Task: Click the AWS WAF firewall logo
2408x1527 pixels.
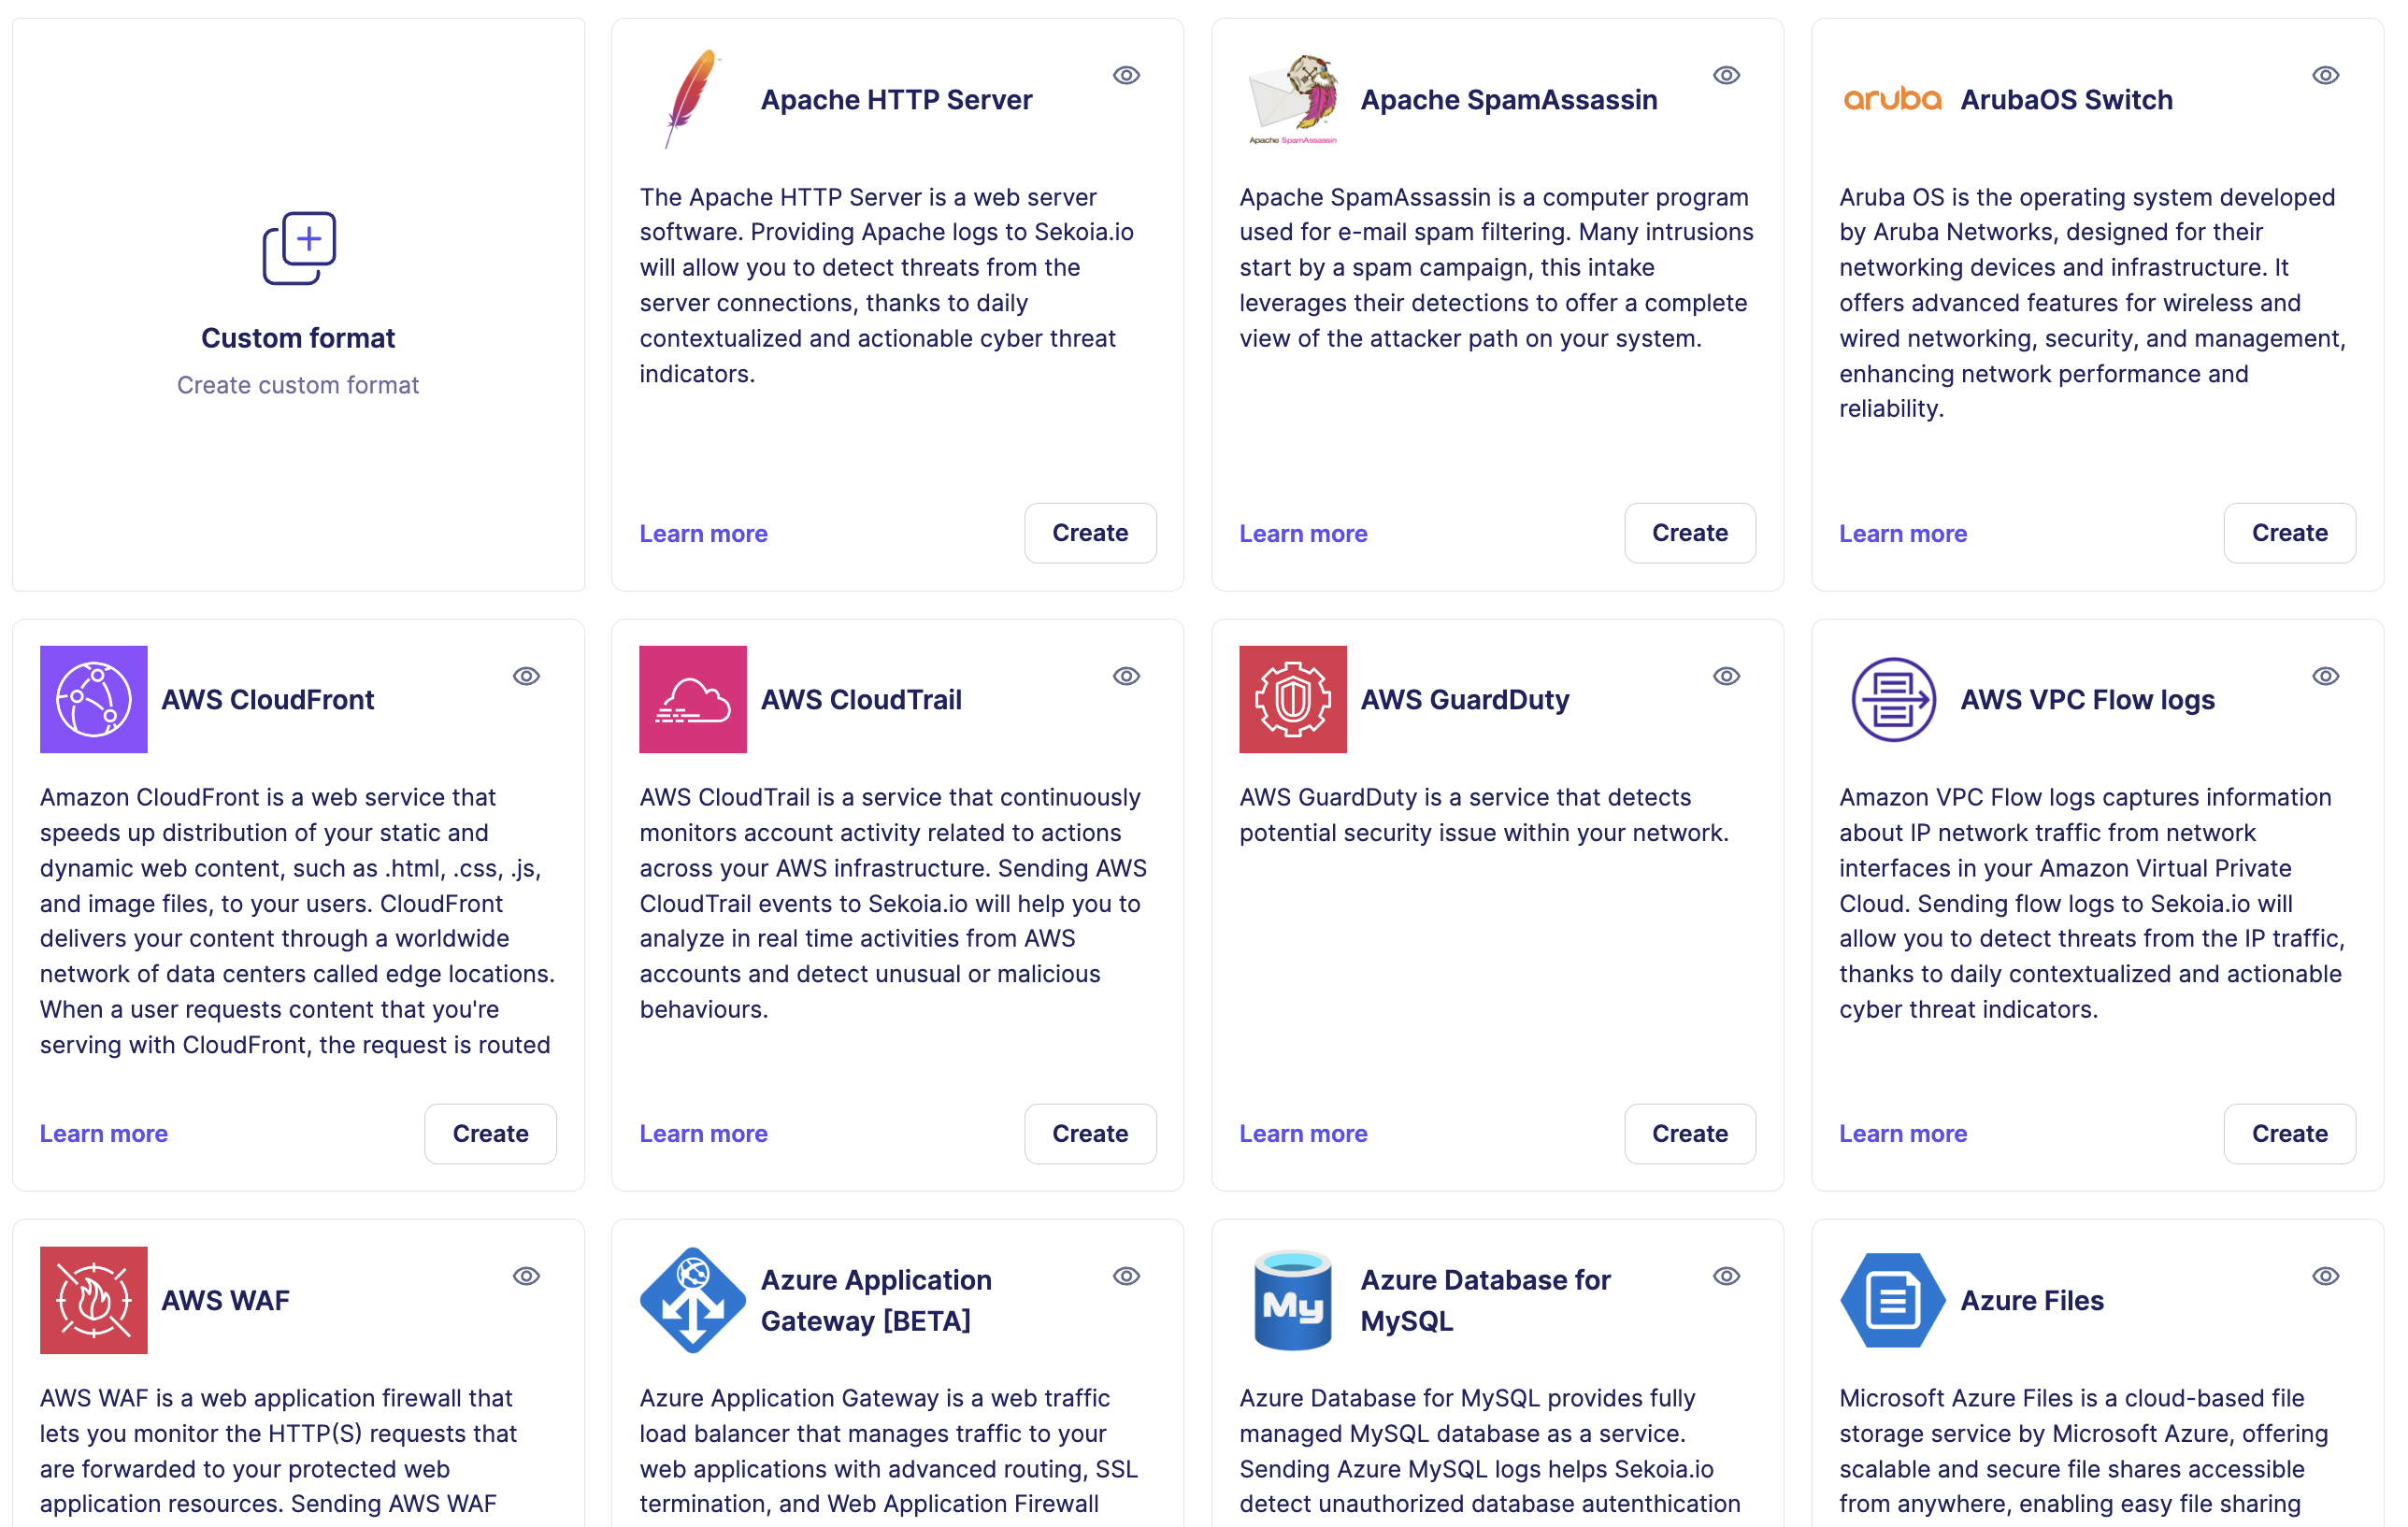Action: 94,1299
